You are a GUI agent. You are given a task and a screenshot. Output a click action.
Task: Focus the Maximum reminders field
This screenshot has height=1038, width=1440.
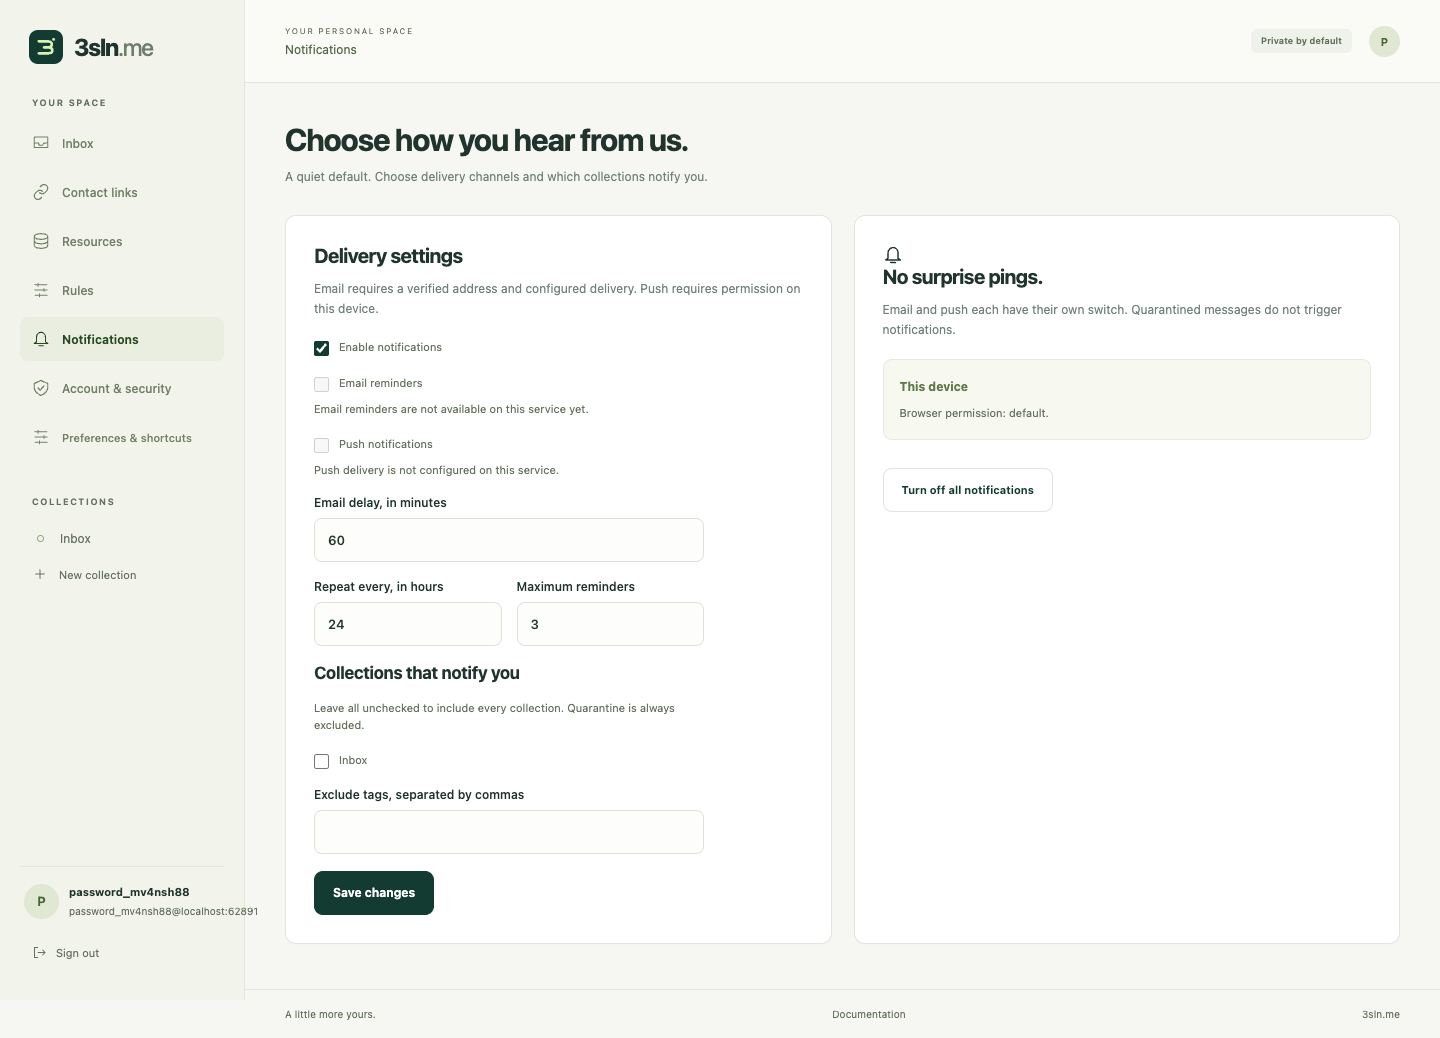click(610, 624)
